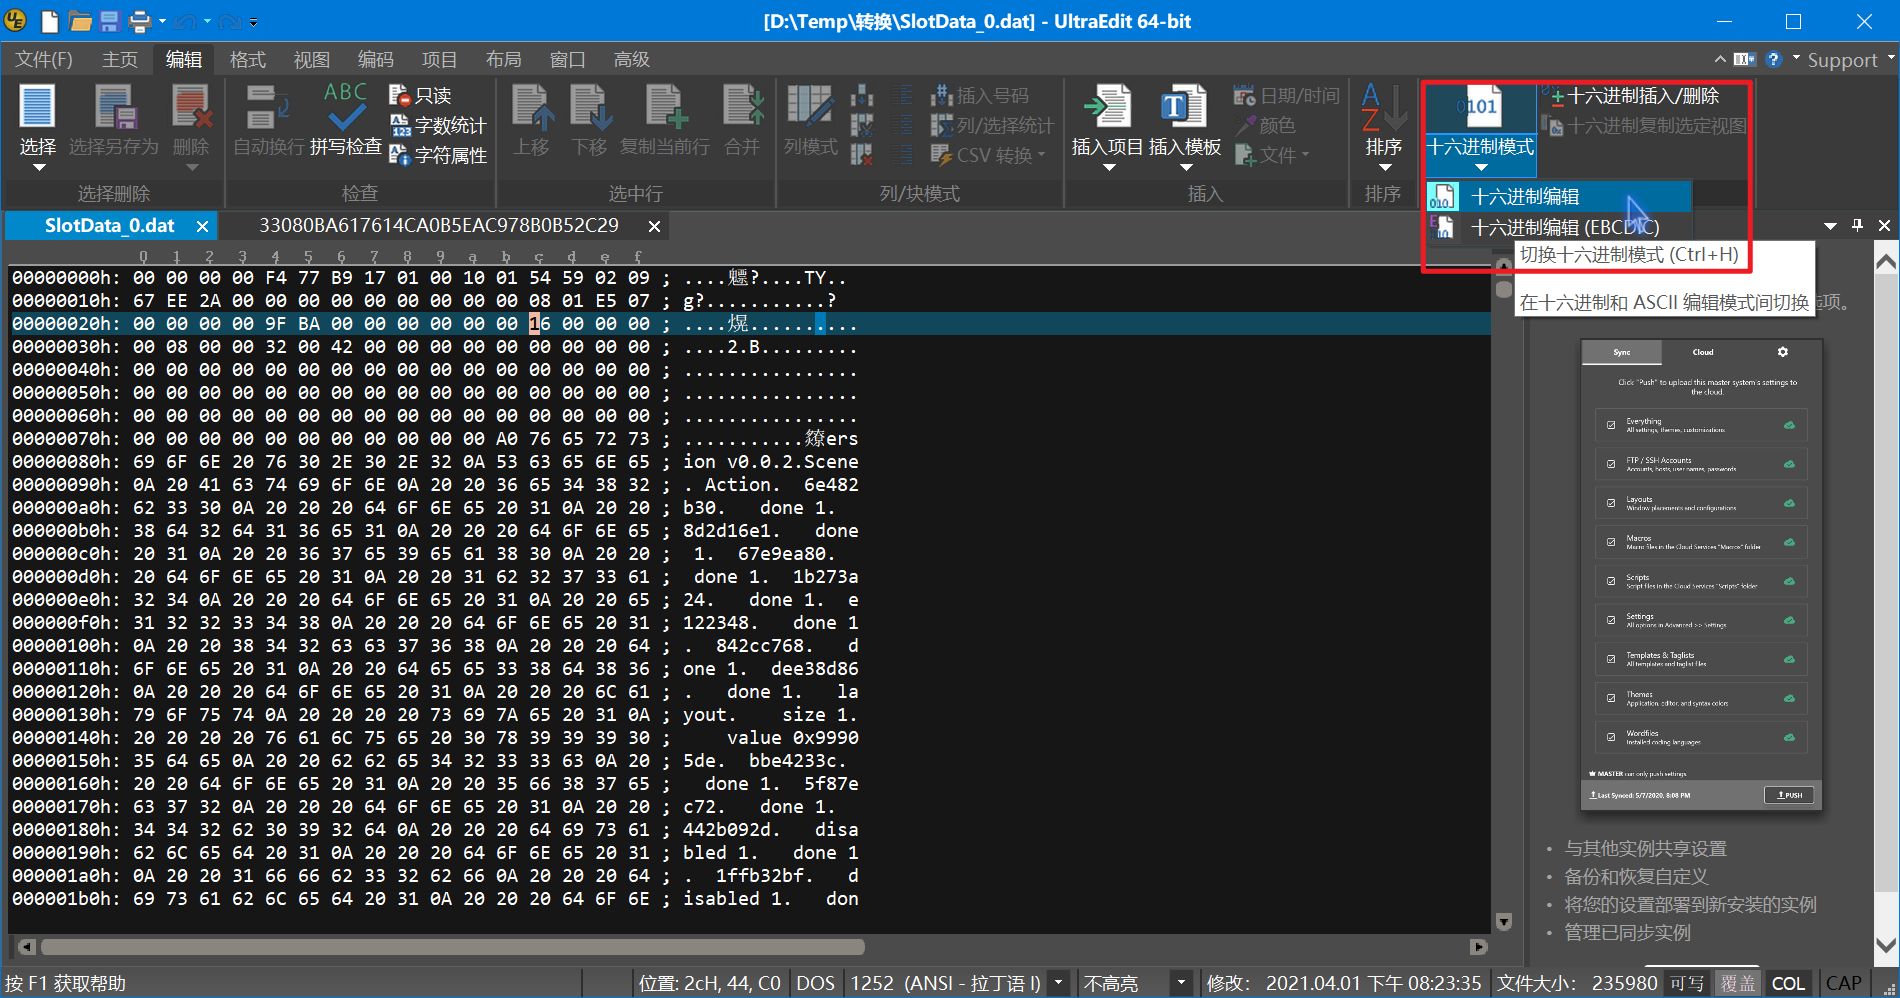Toggle the Macros sync checkbox
Viewport: 1900px width, 998px height.
click(x=1611, y=542)
